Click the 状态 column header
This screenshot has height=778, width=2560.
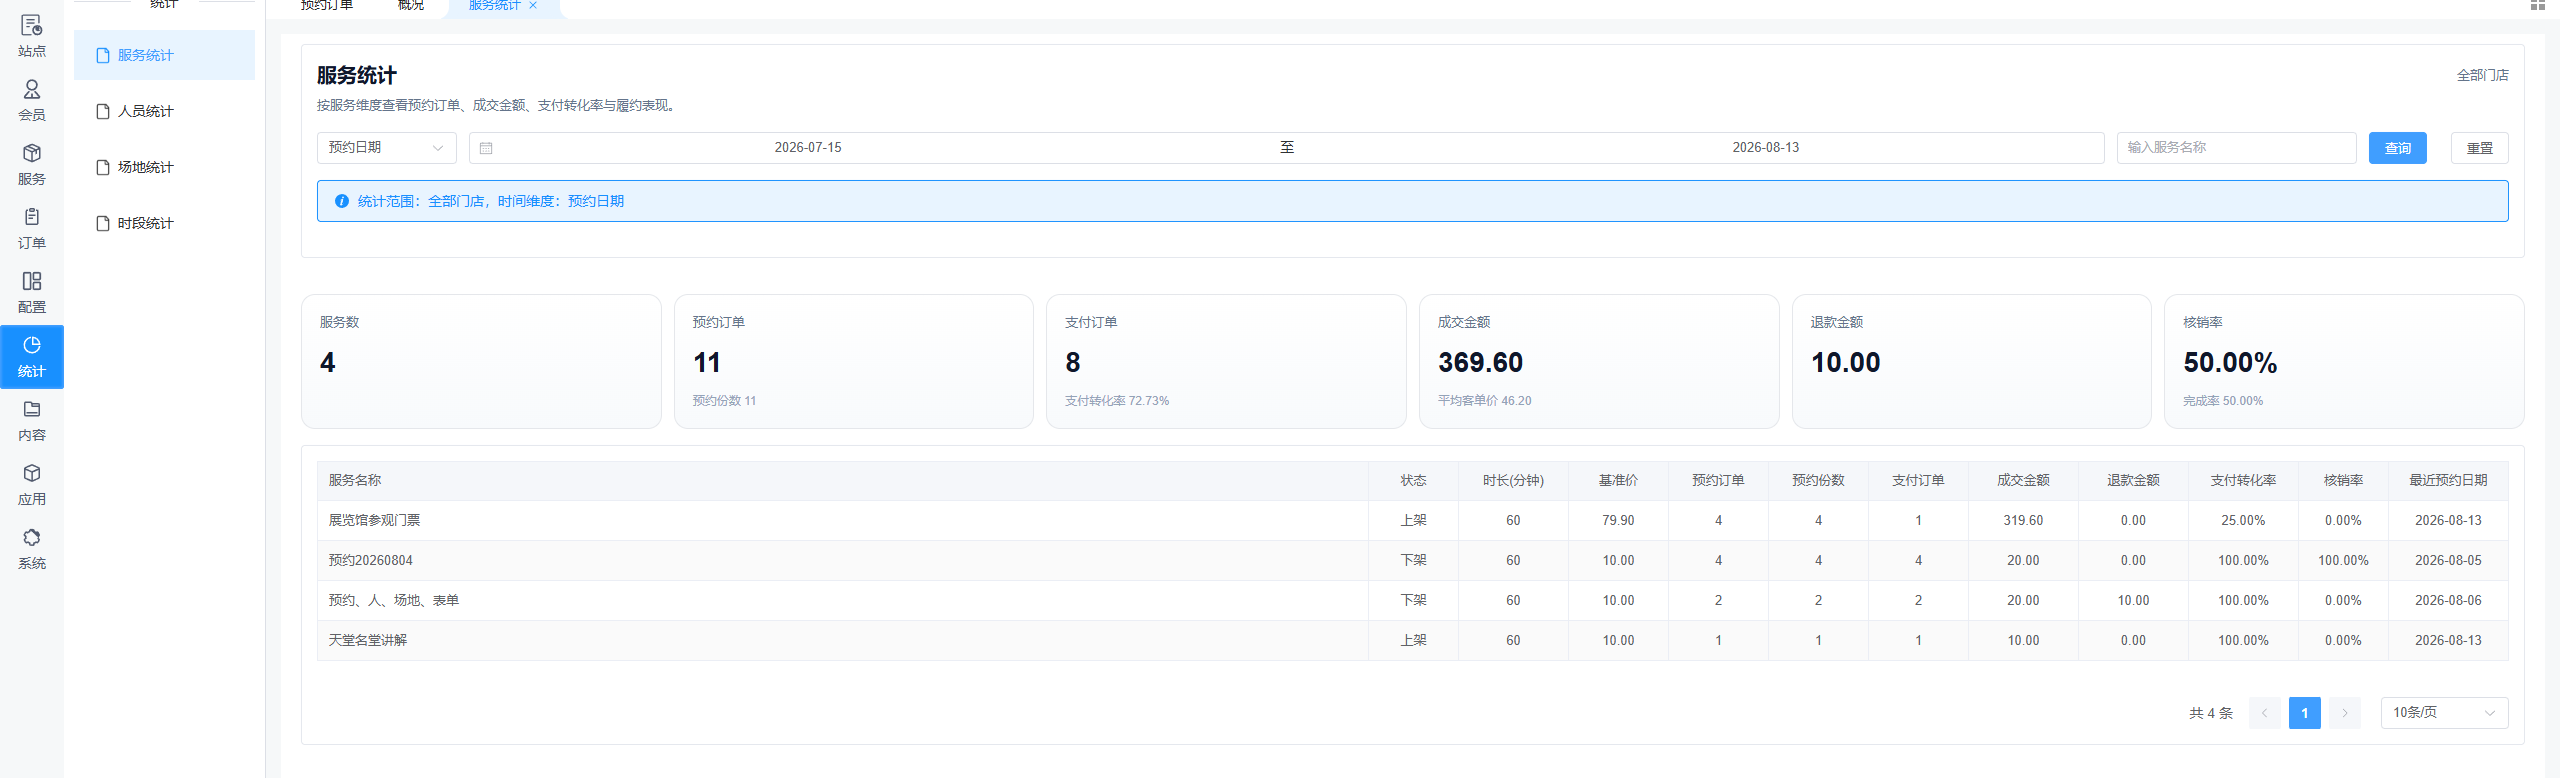click(1413, 481)
